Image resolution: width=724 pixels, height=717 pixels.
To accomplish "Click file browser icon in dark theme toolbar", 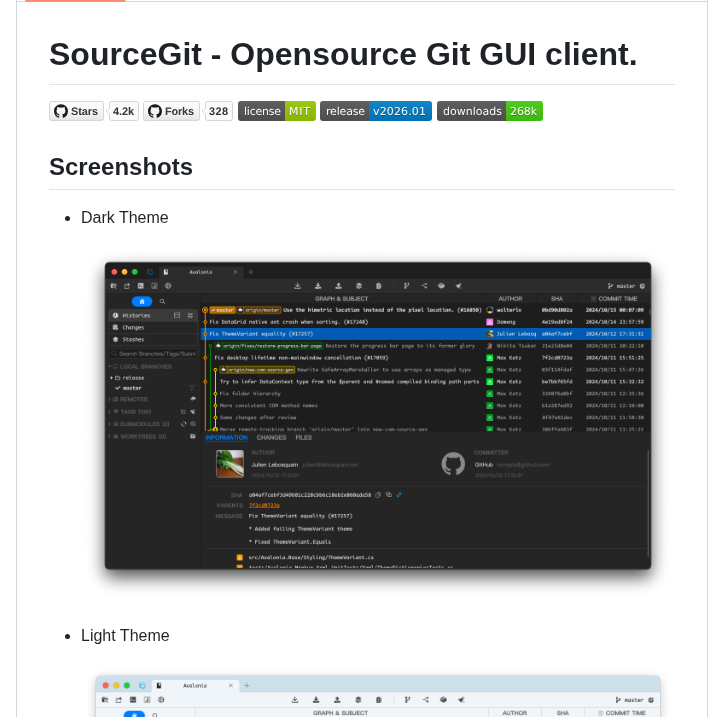I will tap(114, 286).
